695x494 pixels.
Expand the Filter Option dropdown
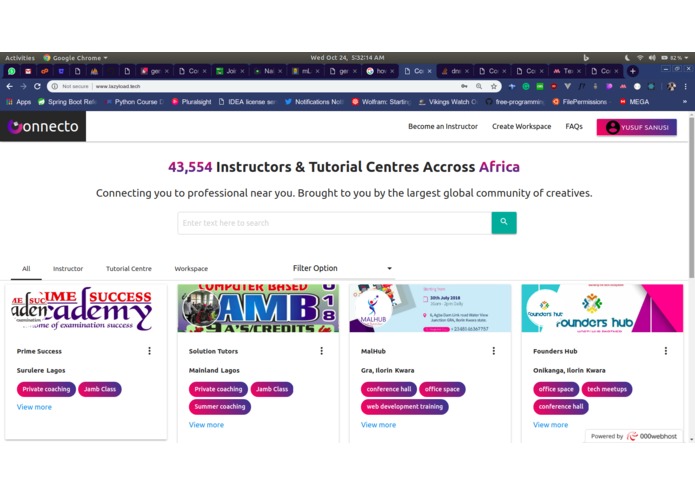tap(343, 268)
